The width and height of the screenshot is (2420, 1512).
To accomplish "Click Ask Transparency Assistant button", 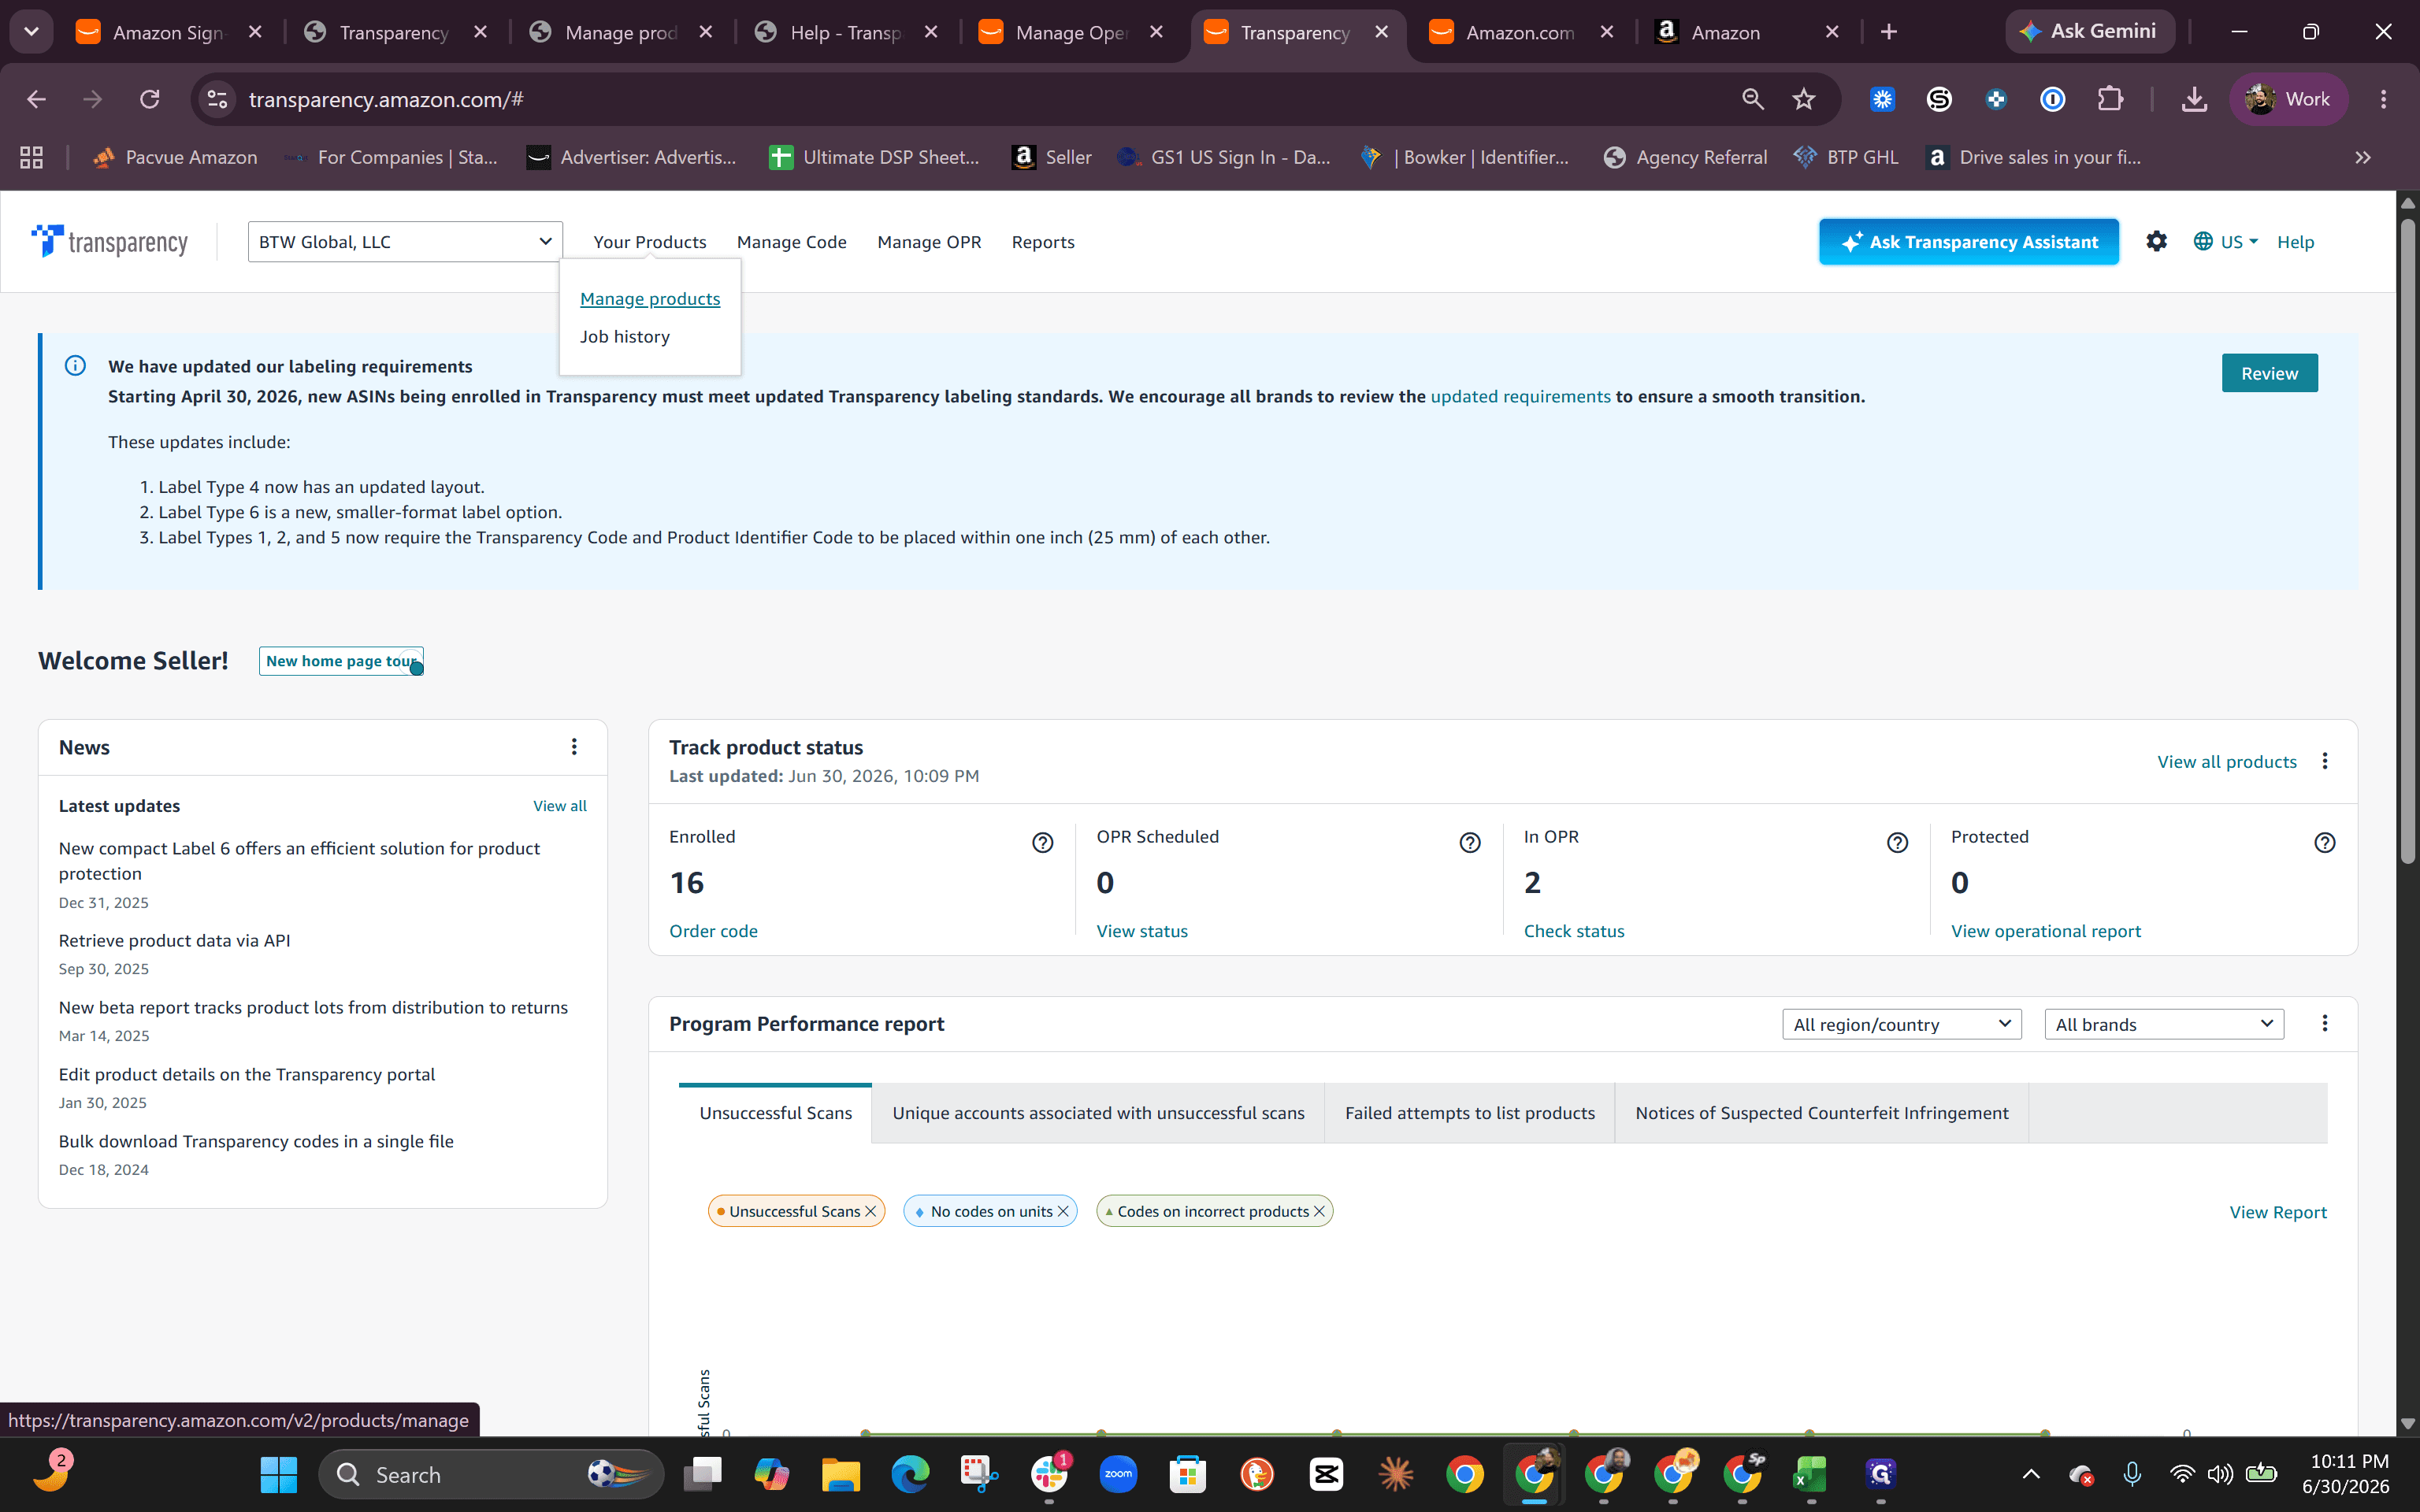I will (1968, 241).
